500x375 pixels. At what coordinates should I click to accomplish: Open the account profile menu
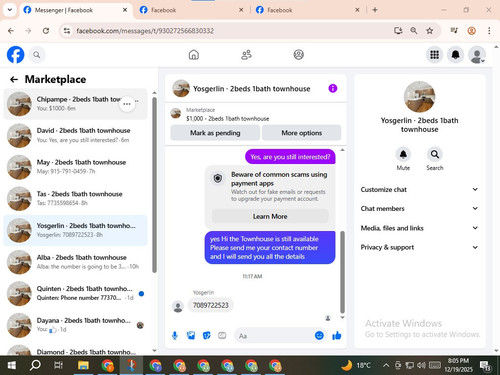click(477, 55)
